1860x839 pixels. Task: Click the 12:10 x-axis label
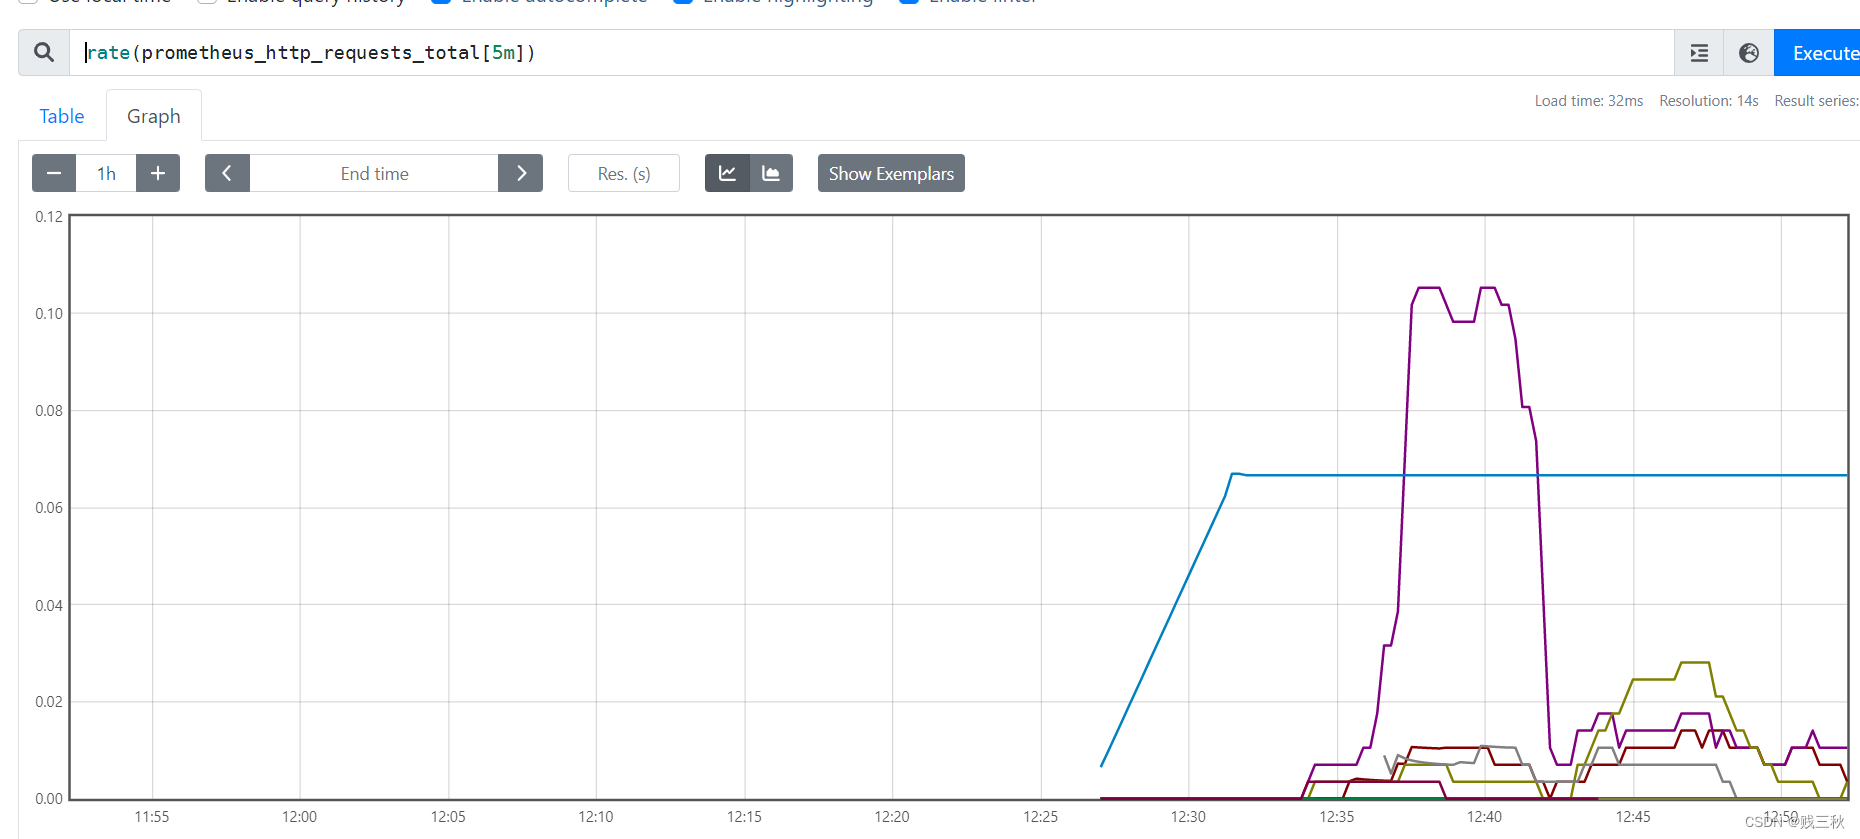[x=596, y=817]
